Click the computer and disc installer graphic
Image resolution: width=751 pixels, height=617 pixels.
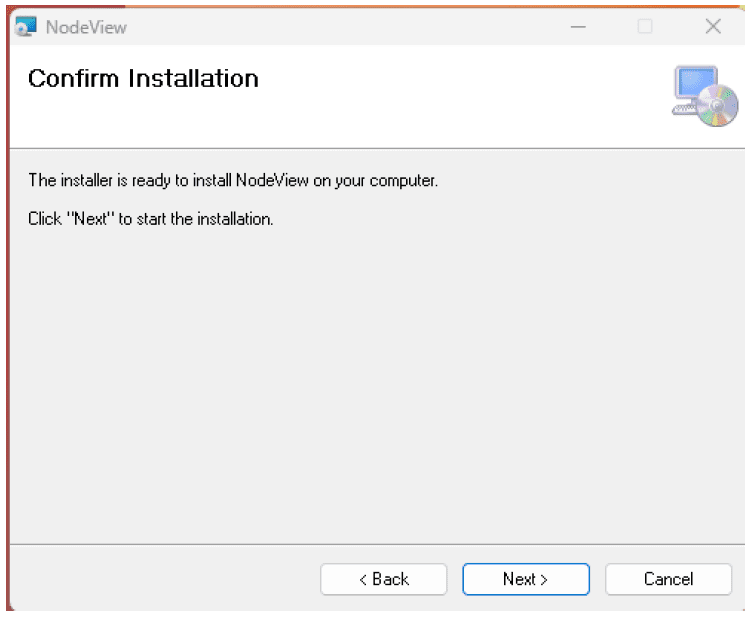[705, 96]
